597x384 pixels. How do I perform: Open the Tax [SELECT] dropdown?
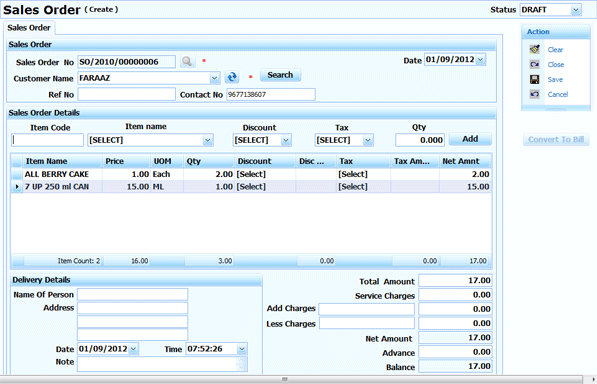click(x=367, y=140)
